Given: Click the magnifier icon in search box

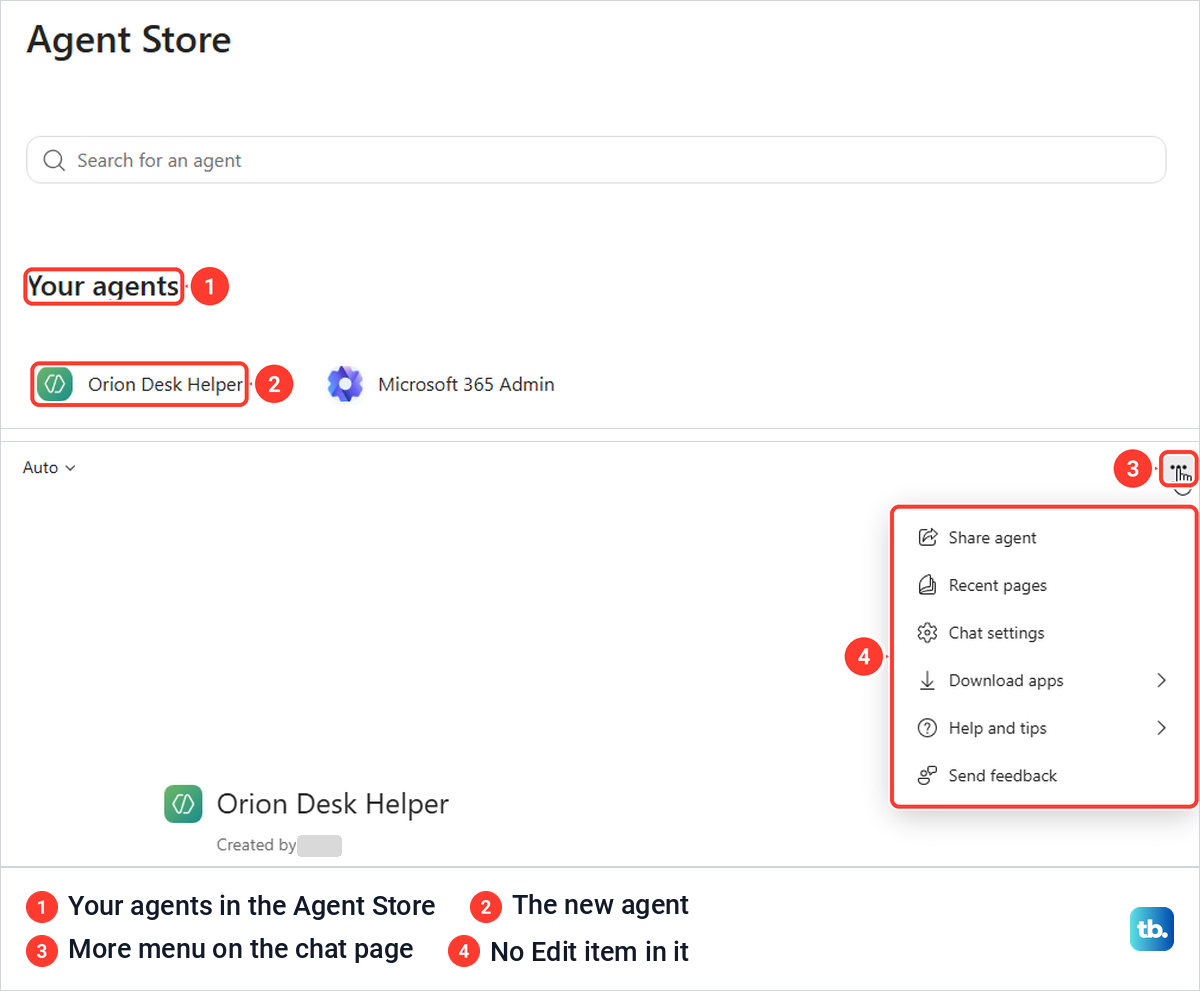Looking at the screenshot, I should click(x=53, y=160).
